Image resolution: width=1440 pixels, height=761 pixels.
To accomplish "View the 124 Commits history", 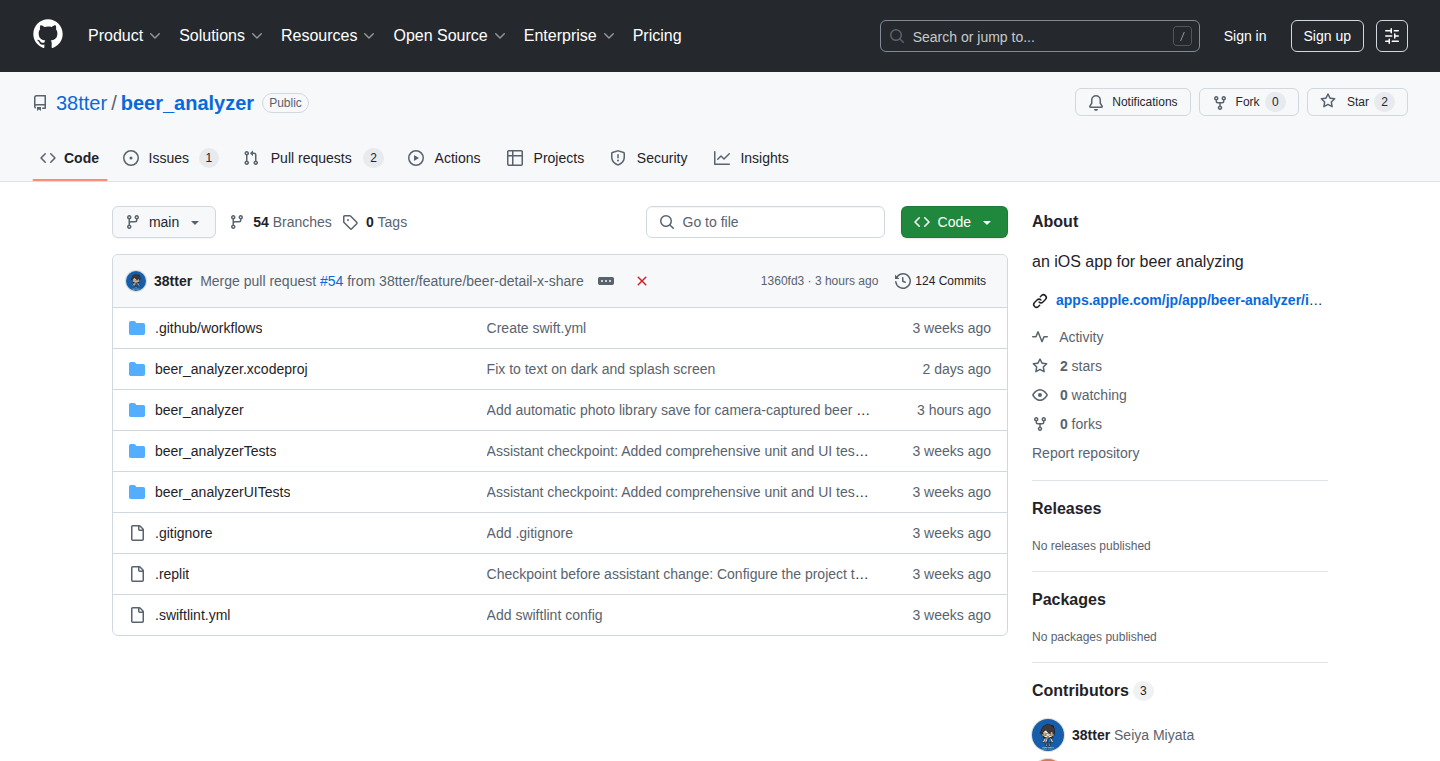I will pyautogui.click(x=940, y=281).
